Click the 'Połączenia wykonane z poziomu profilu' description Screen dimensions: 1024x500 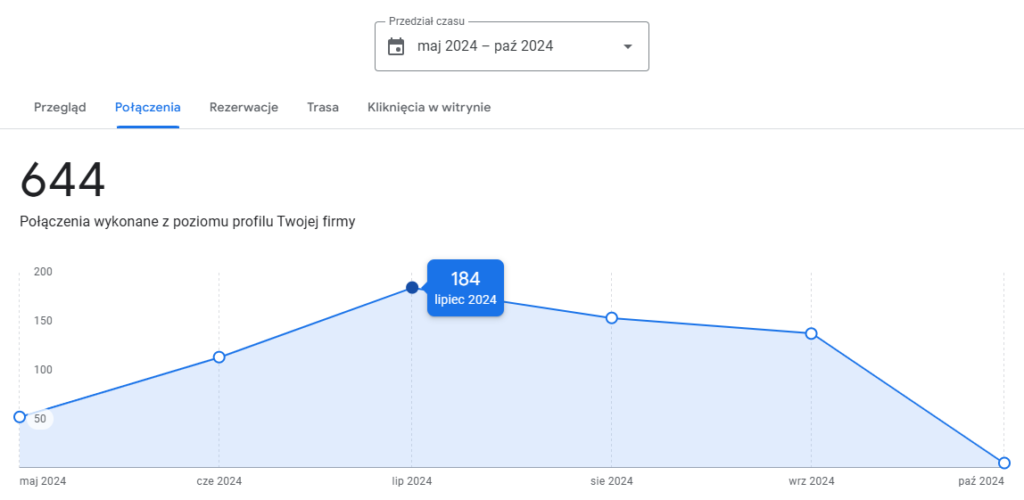187,222
